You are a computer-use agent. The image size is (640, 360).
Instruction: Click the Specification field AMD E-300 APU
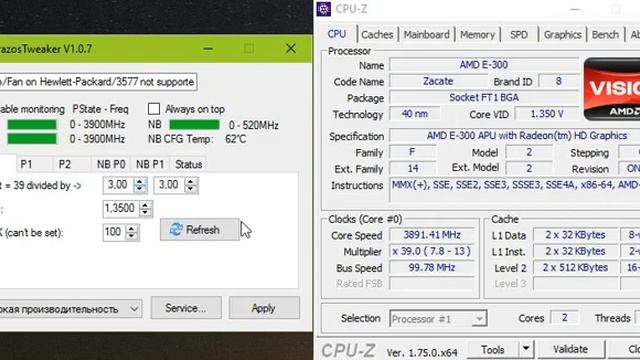[x=515, y=136]
